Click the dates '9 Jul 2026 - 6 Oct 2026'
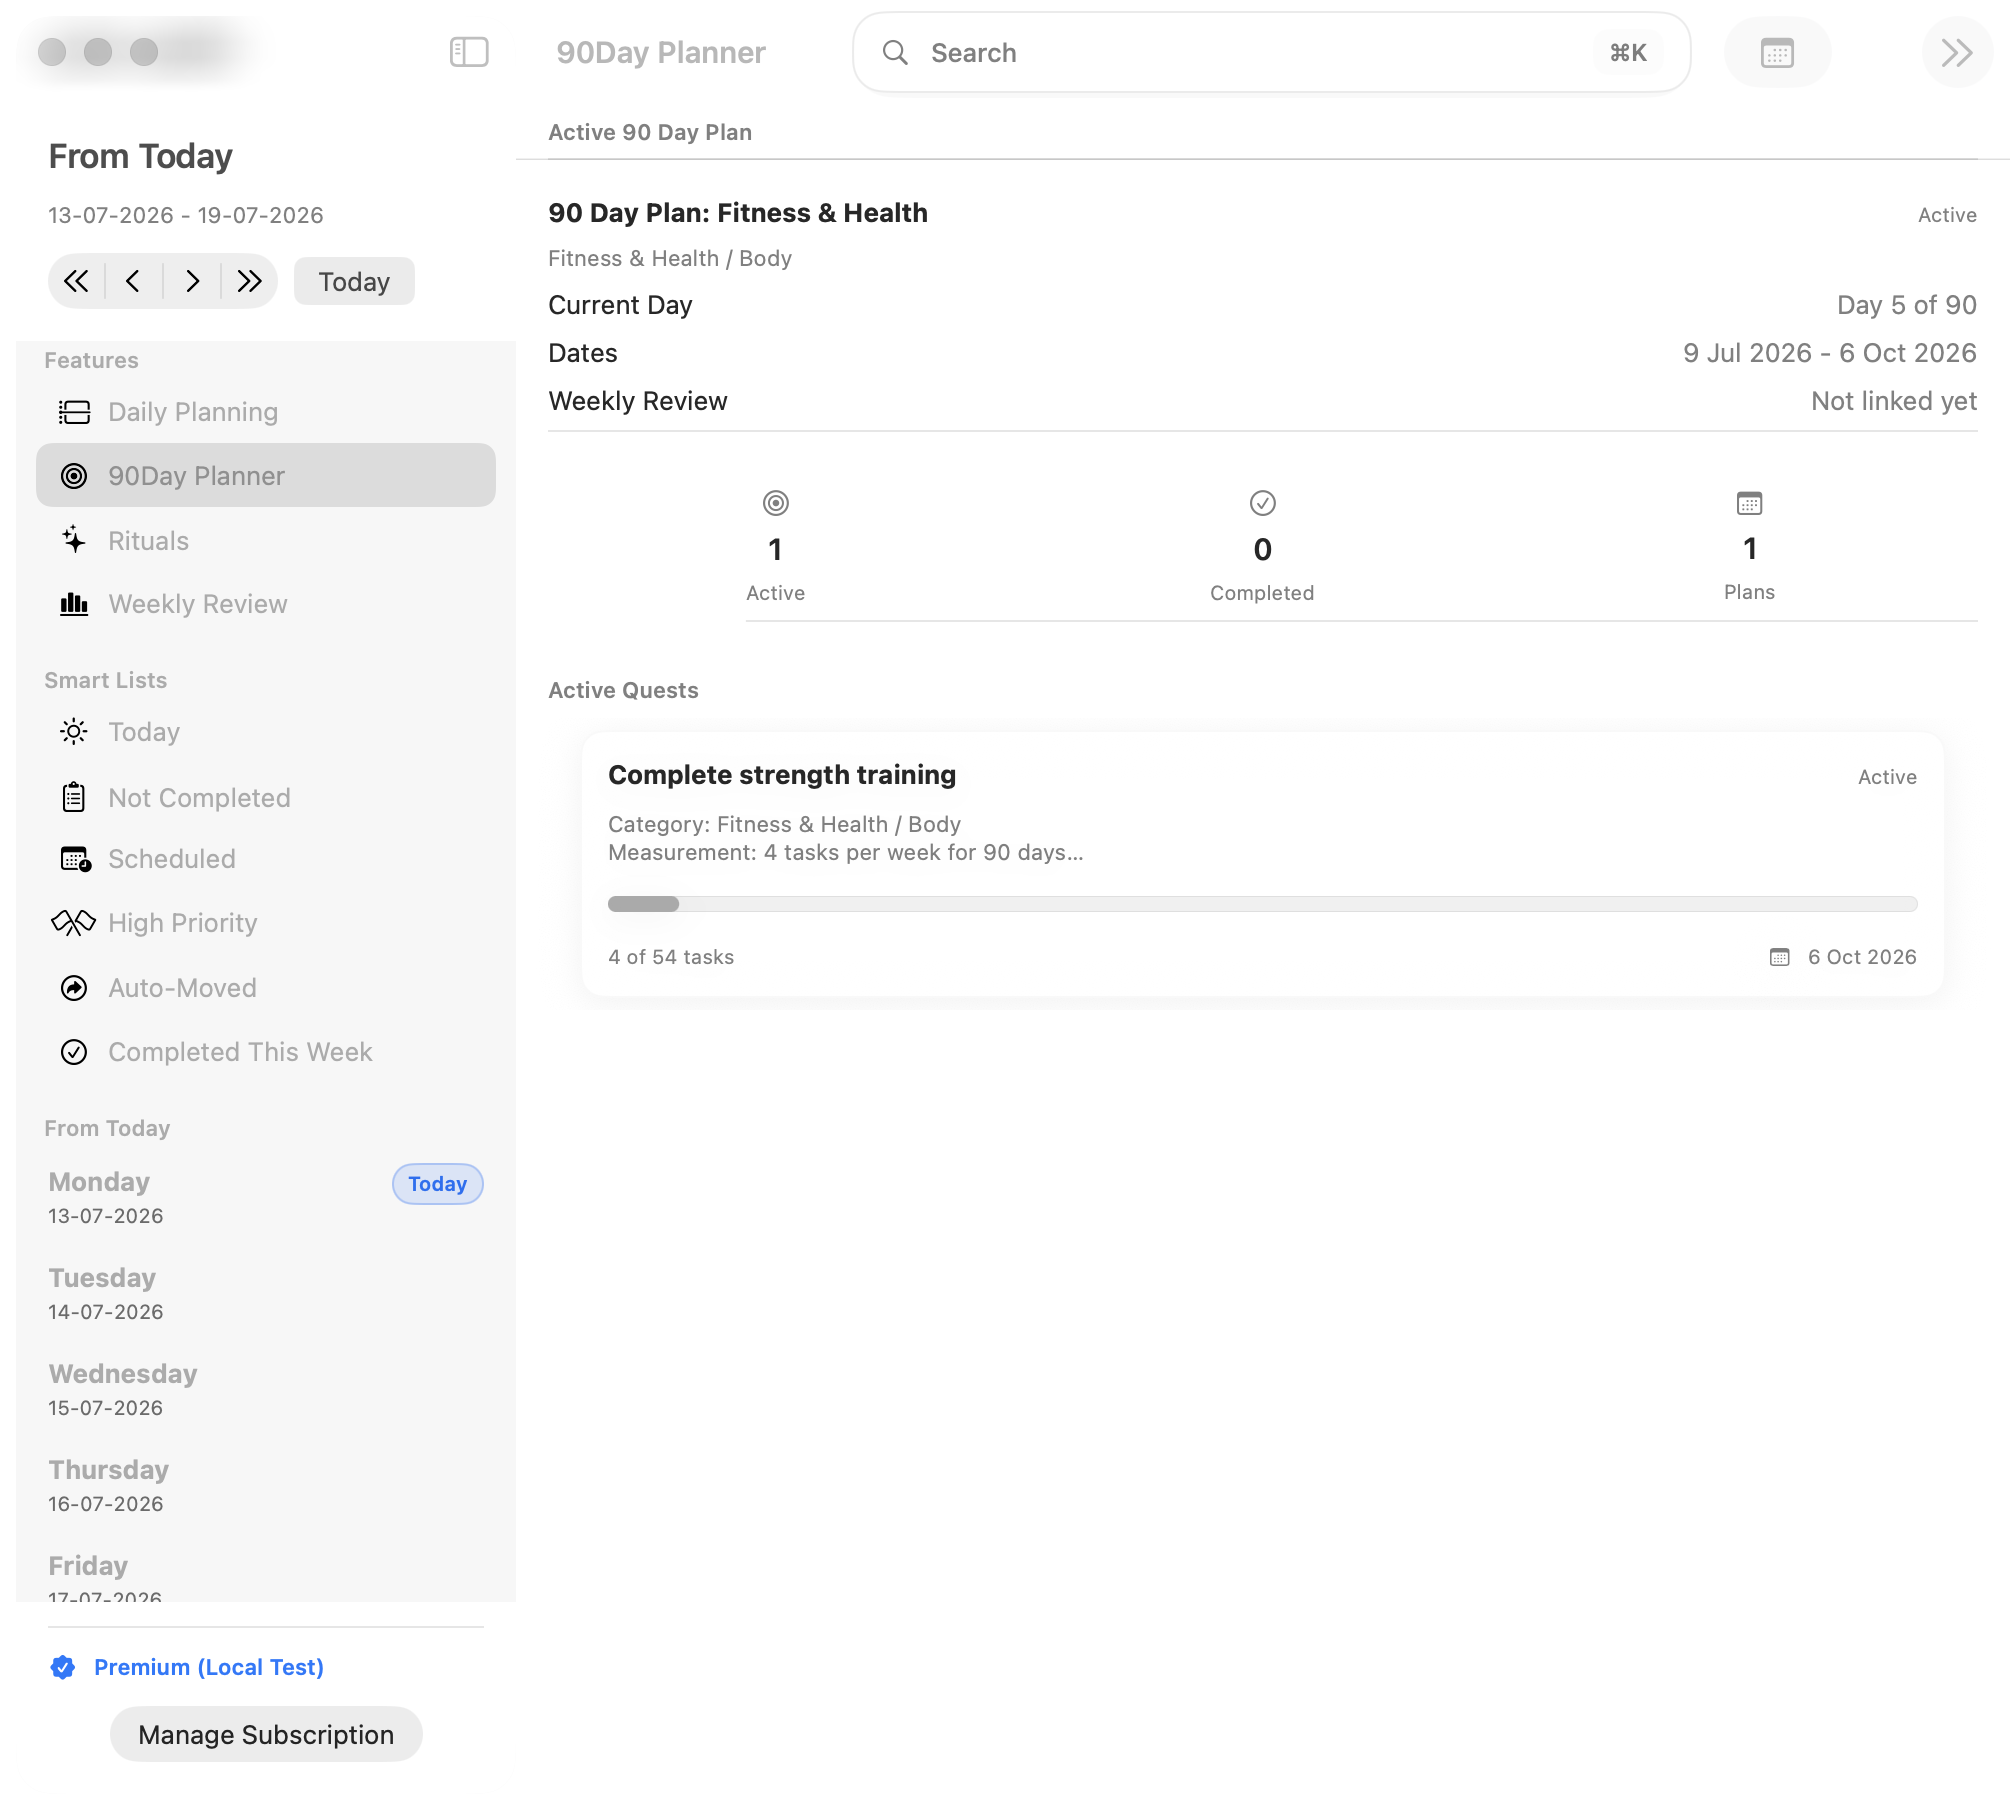 tap(1830, 353)
